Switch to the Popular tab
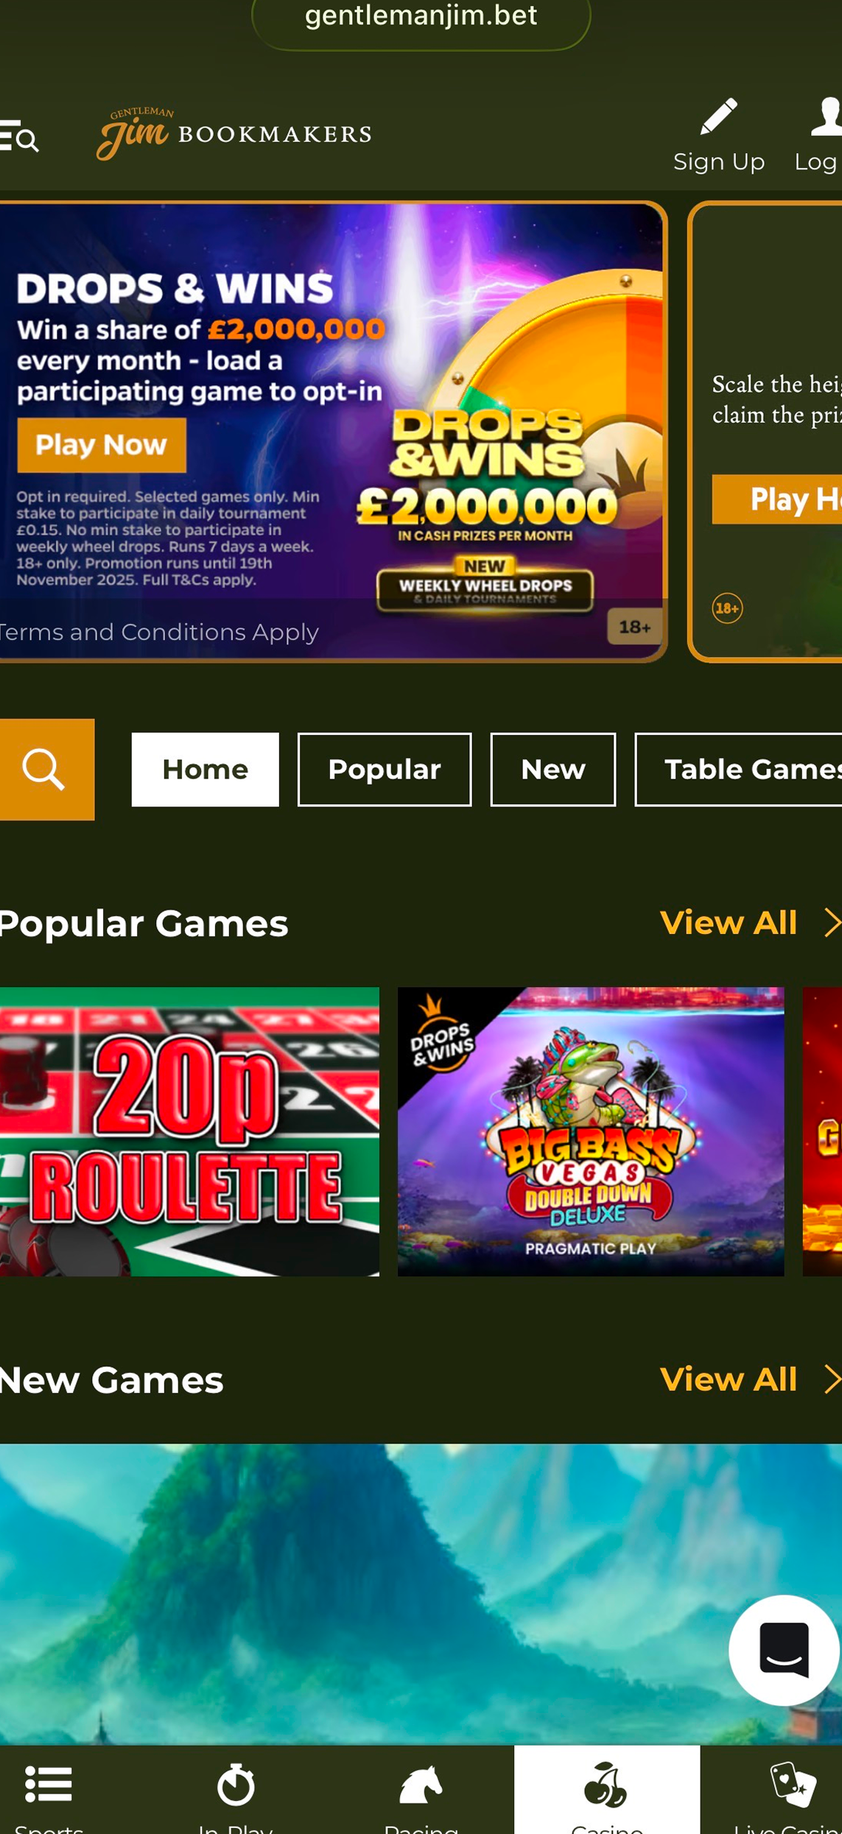Image resolution: width=842 pixels, height=1834 pixels. (x=384, y=769)
